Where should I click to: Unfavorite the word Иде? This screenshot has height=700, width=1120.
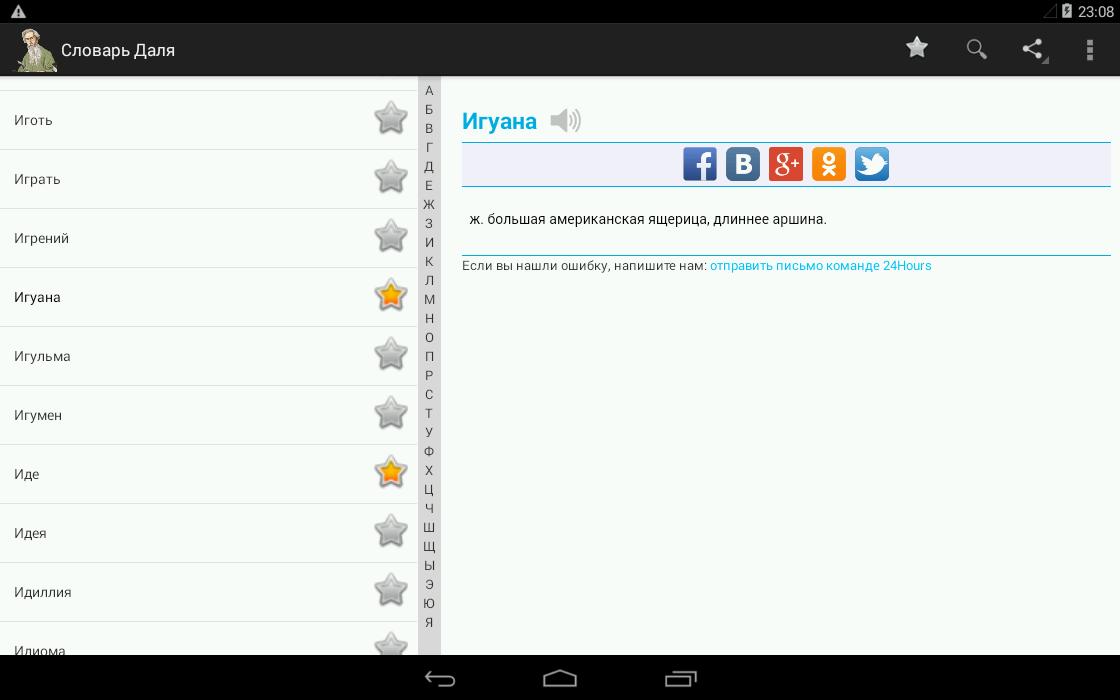[x=391, y=471]
